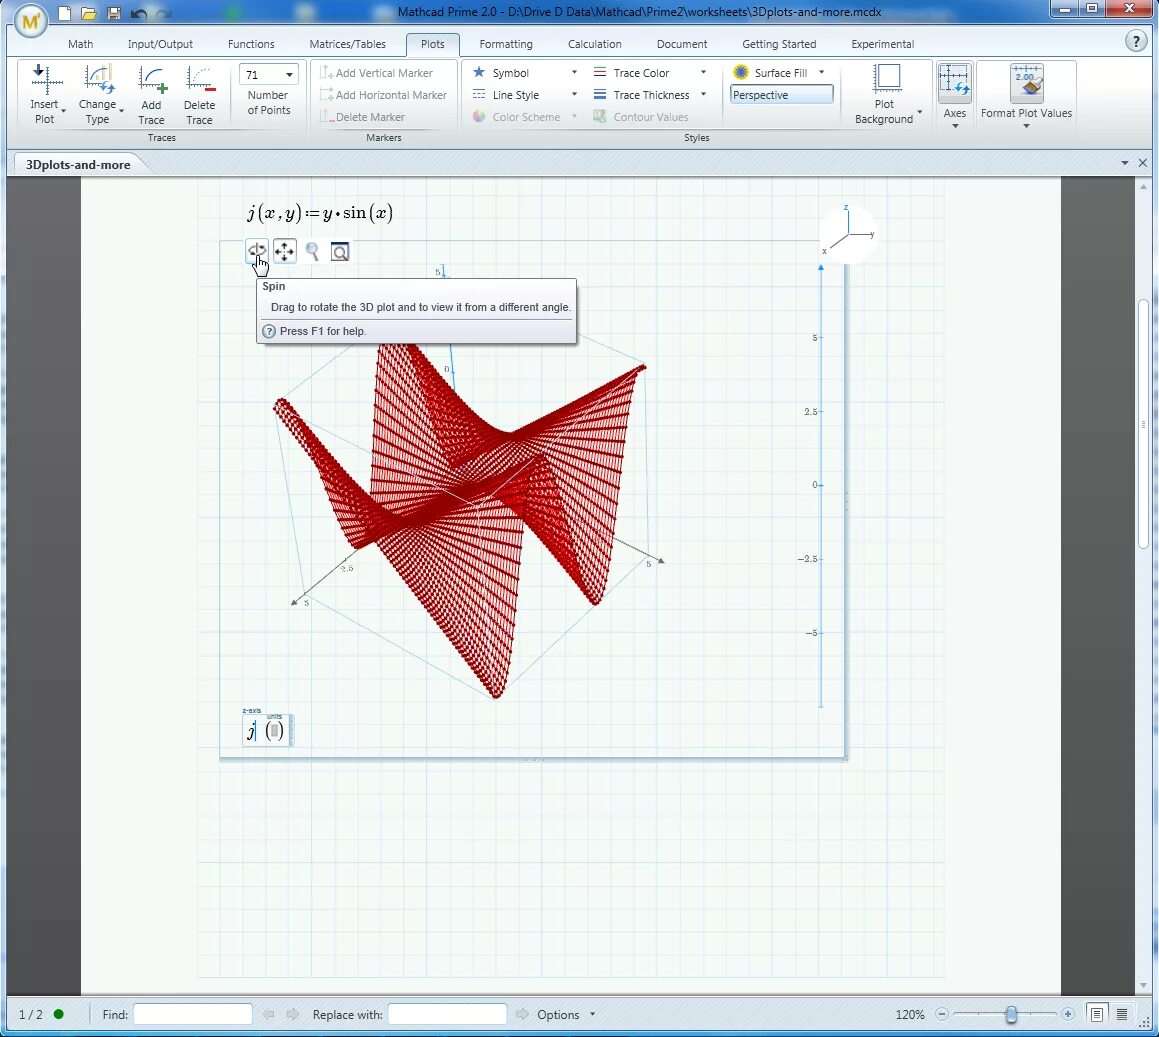Open Format Plot Values options

click(x=1026, y=95)
